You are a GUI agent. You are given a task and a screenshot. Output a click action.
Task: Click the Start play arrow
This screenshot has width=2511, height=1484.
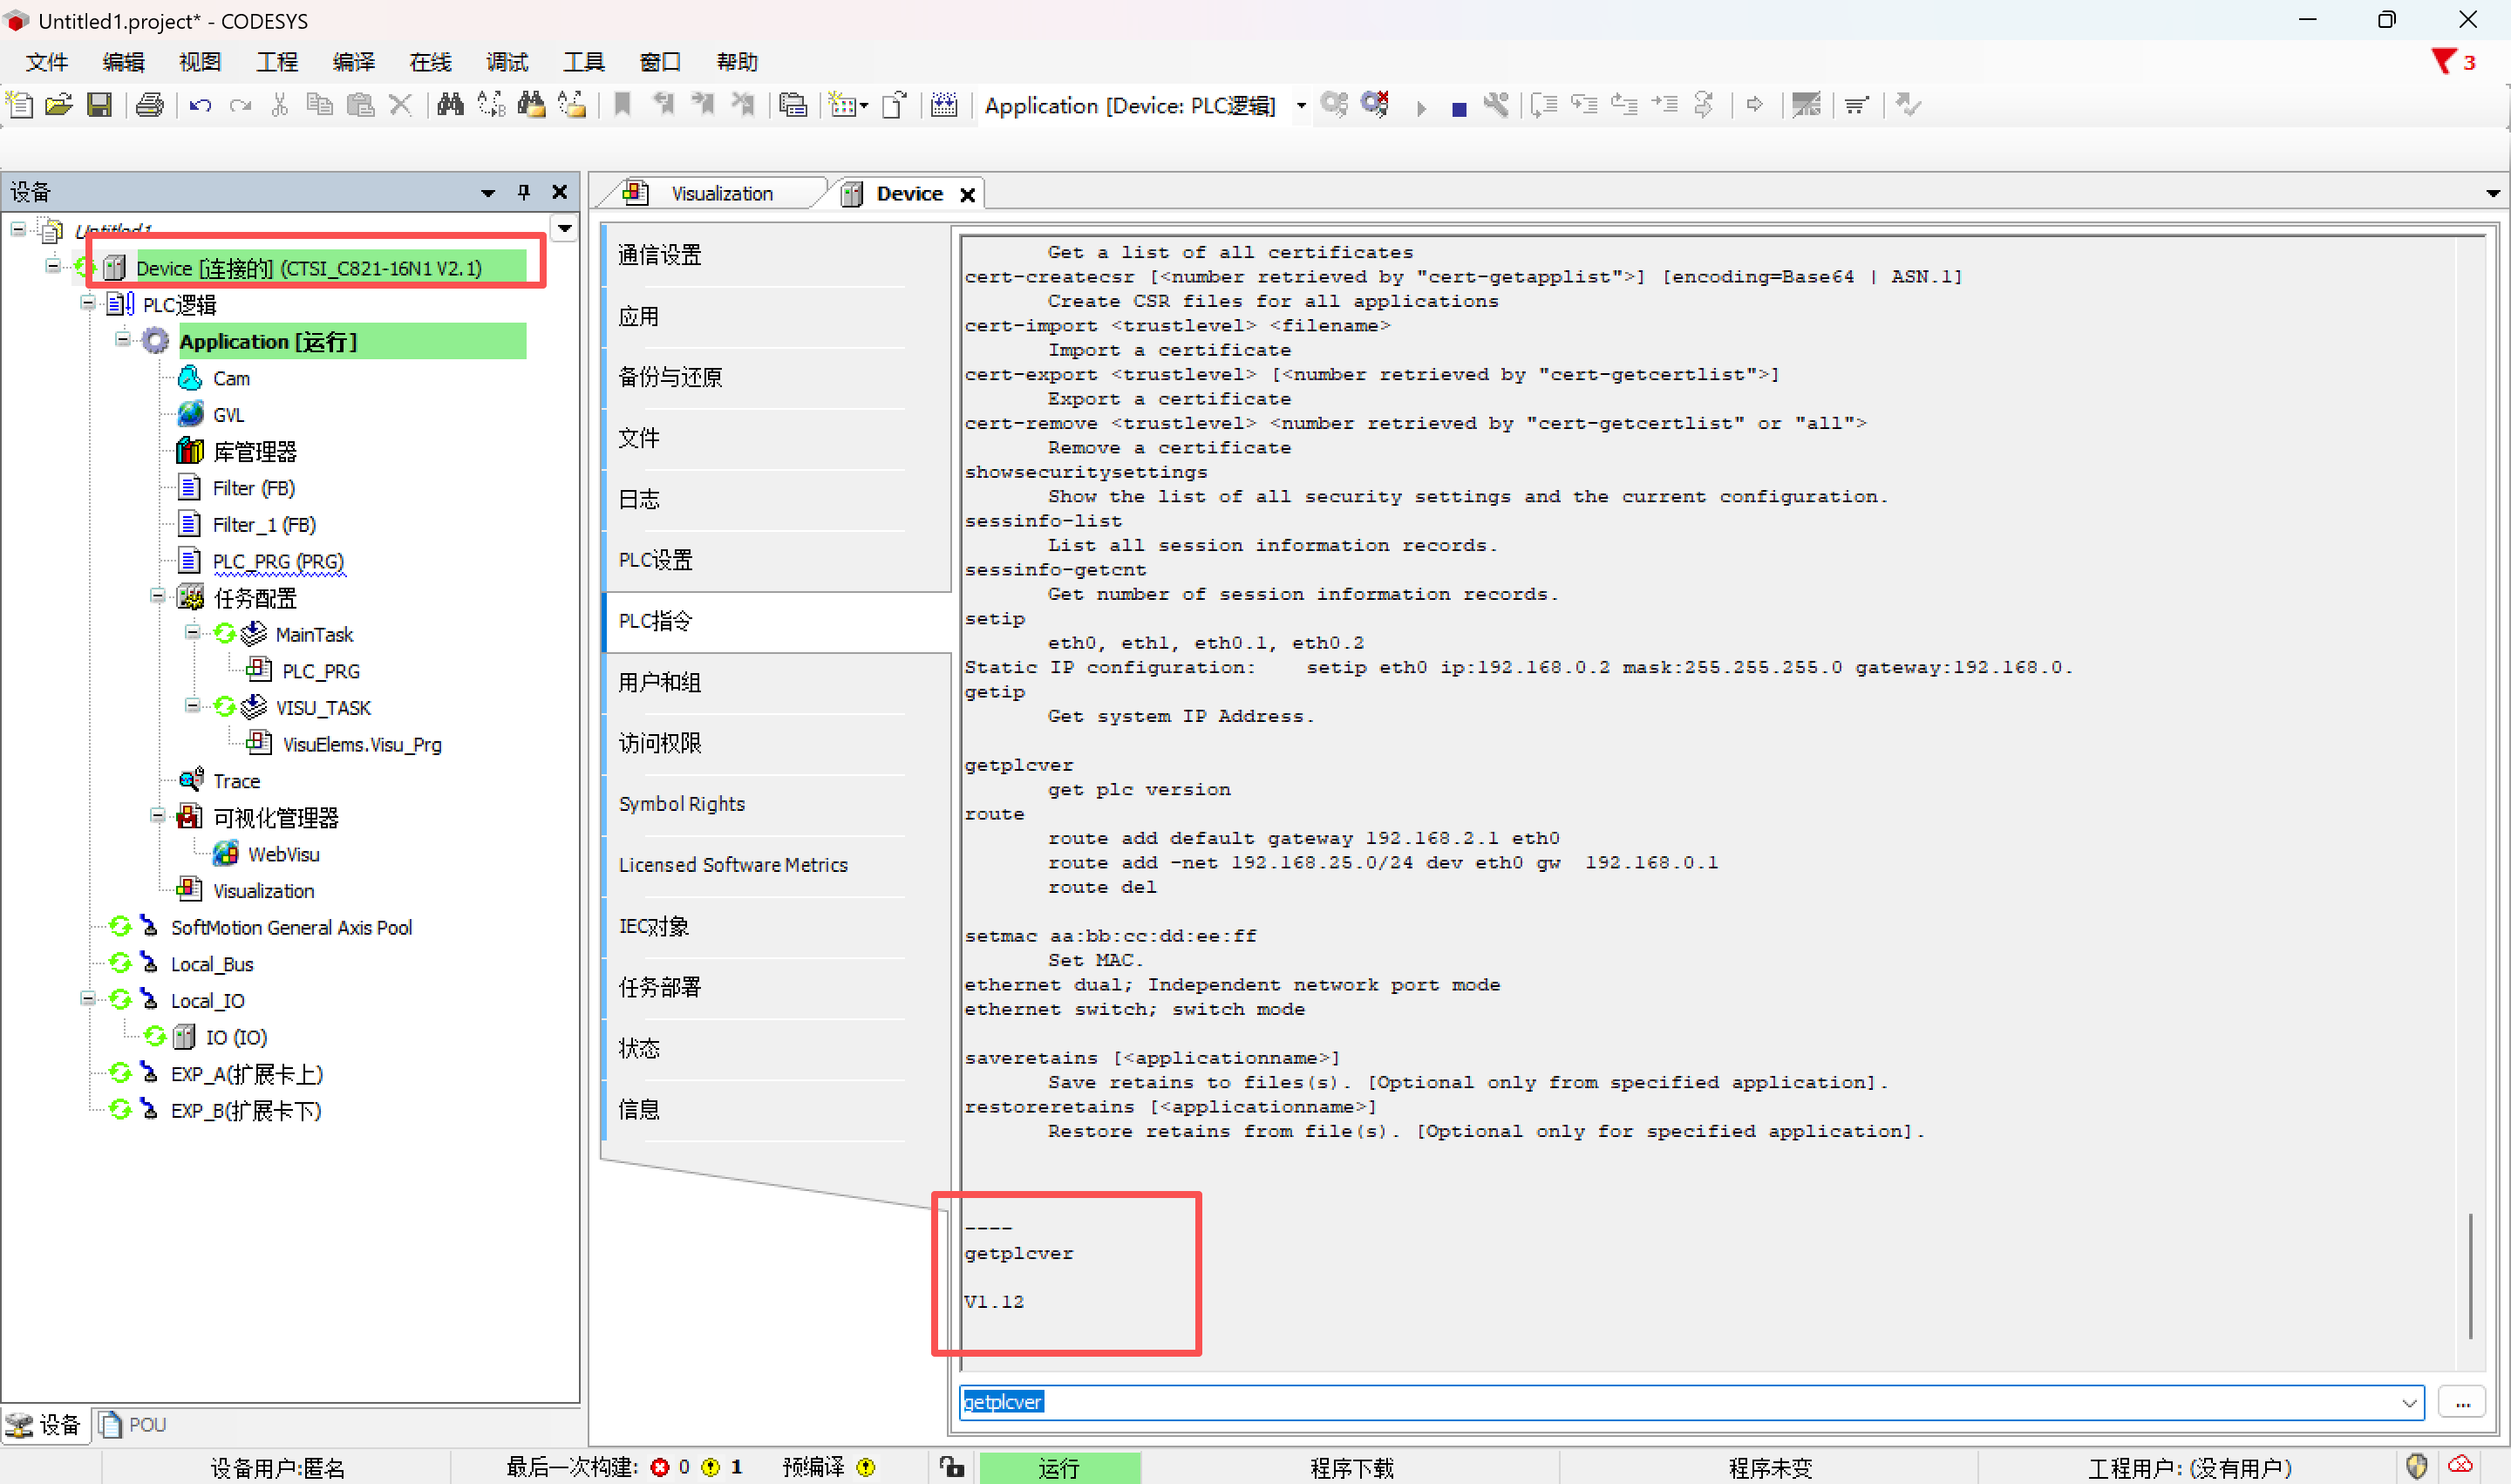tap(1421, 107)
